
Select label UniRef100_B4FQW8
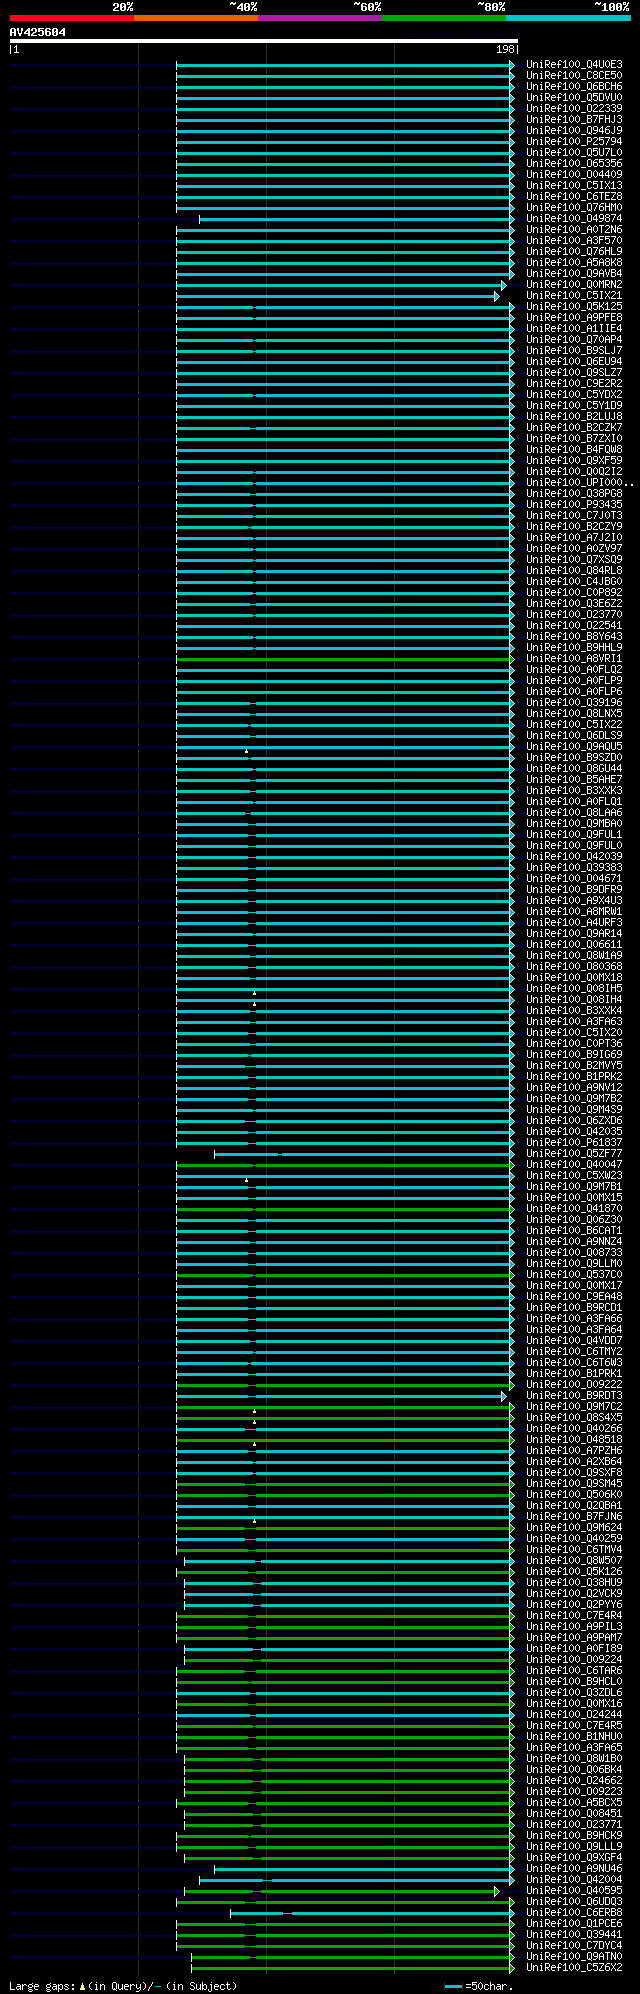pyautogui.click(x=574, y=450)
